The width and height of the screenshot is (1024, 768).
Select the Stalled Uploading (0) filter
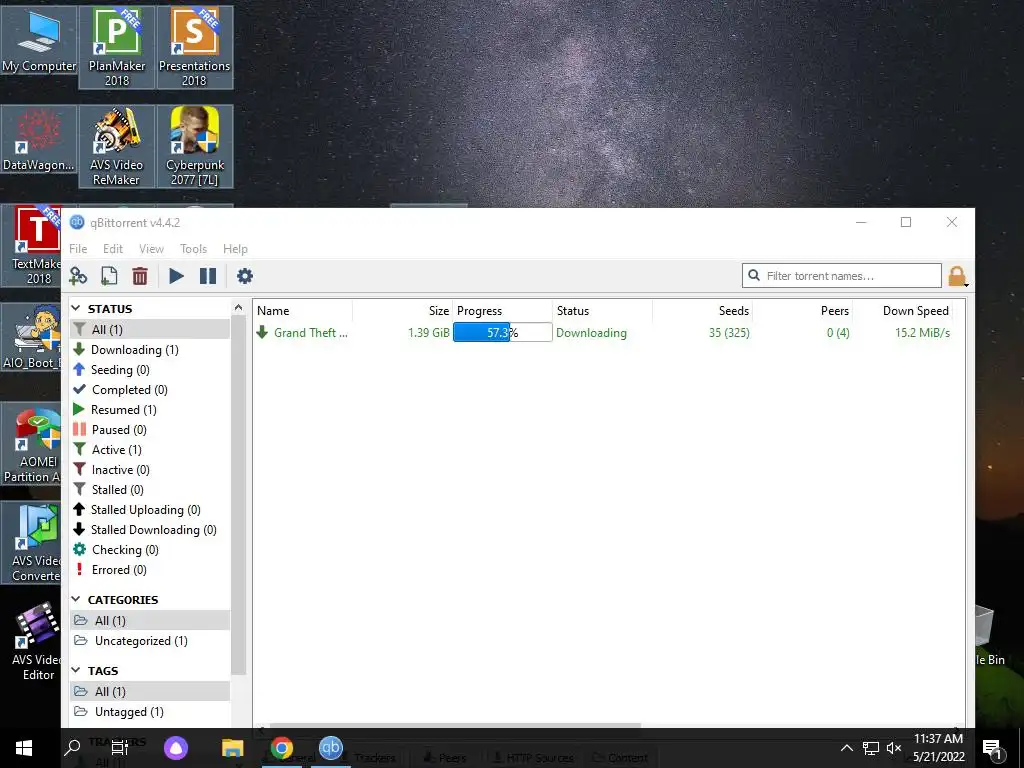coord(150,509)
